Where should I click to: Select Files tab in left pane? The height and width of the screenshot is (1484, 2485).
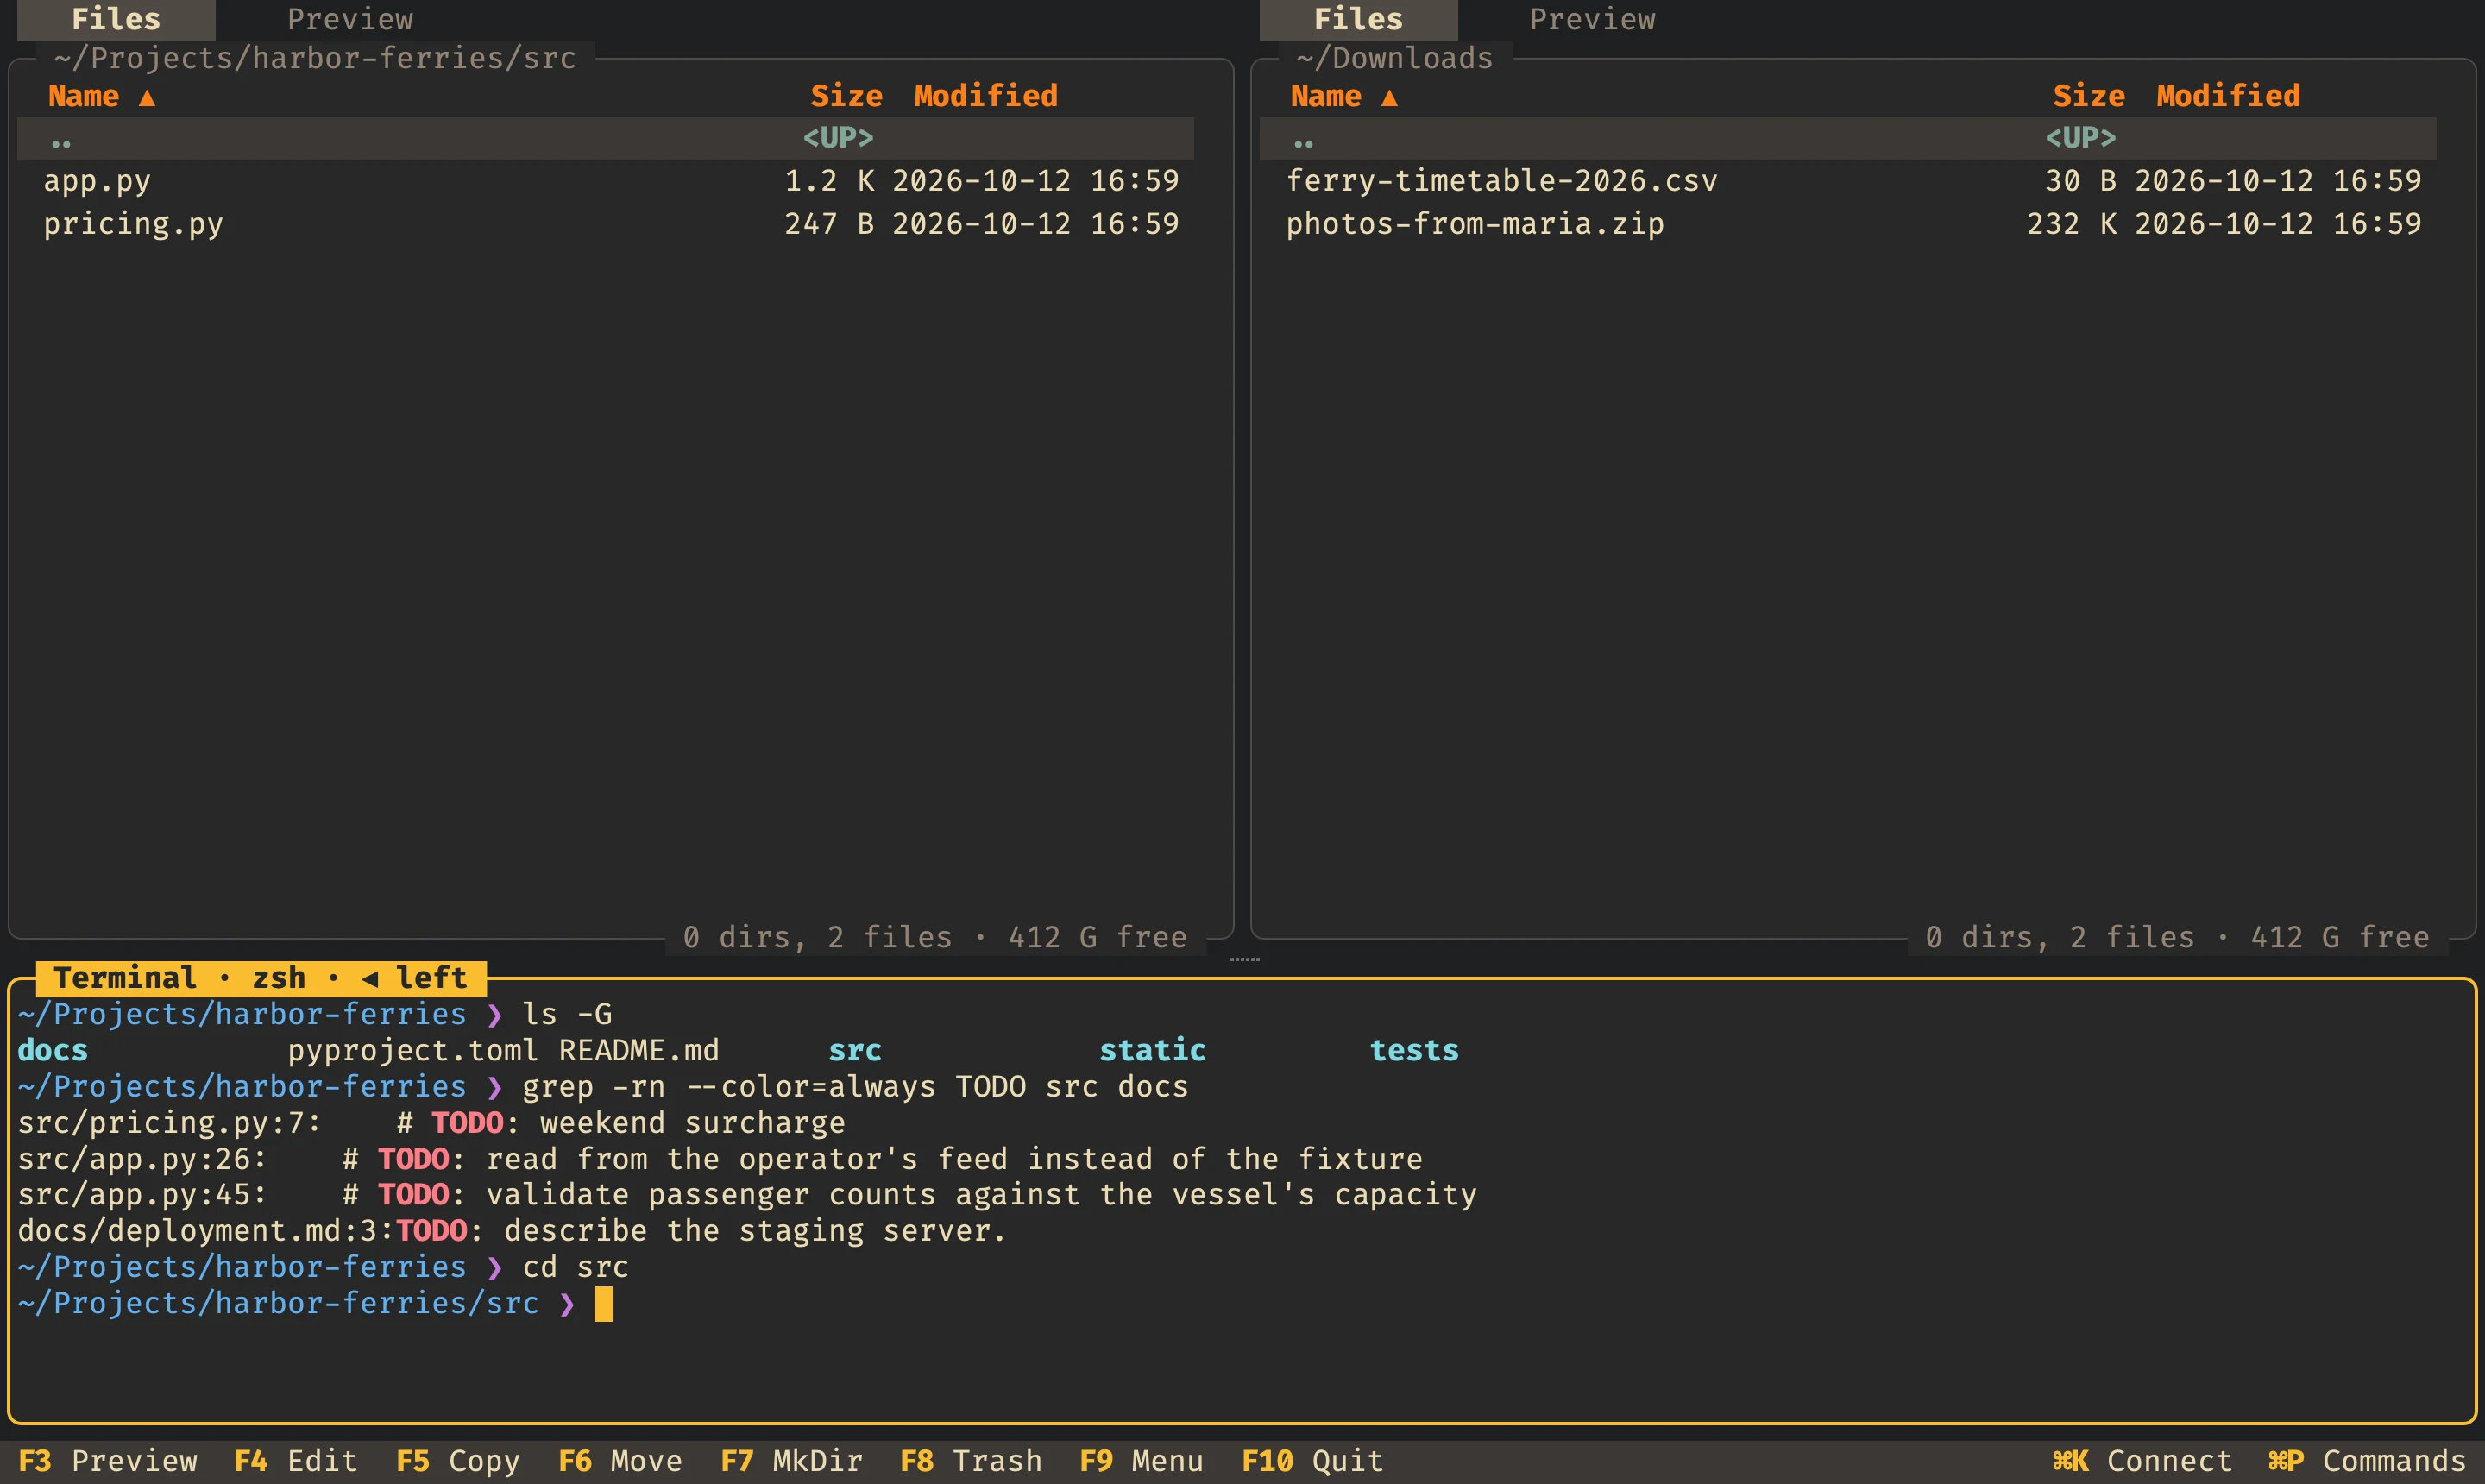point(116,19)
